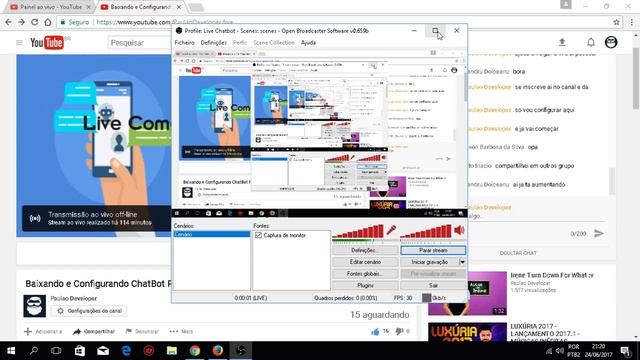The width and height of the screenshot is (640, 360).
Task: Open YouTube account avatar menu
Action: [611, 42]
